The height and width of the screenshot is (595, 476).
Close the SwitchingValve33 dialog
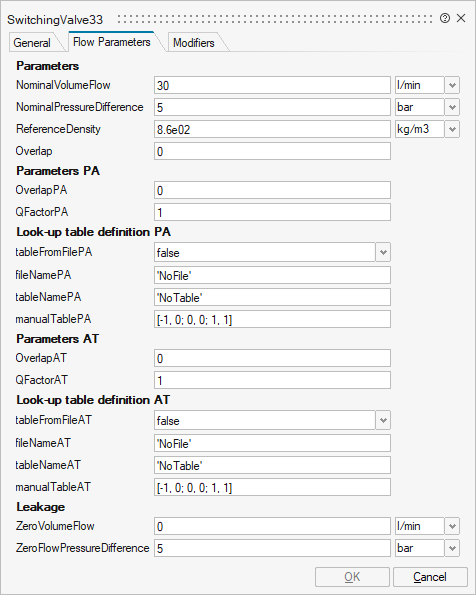461,18
